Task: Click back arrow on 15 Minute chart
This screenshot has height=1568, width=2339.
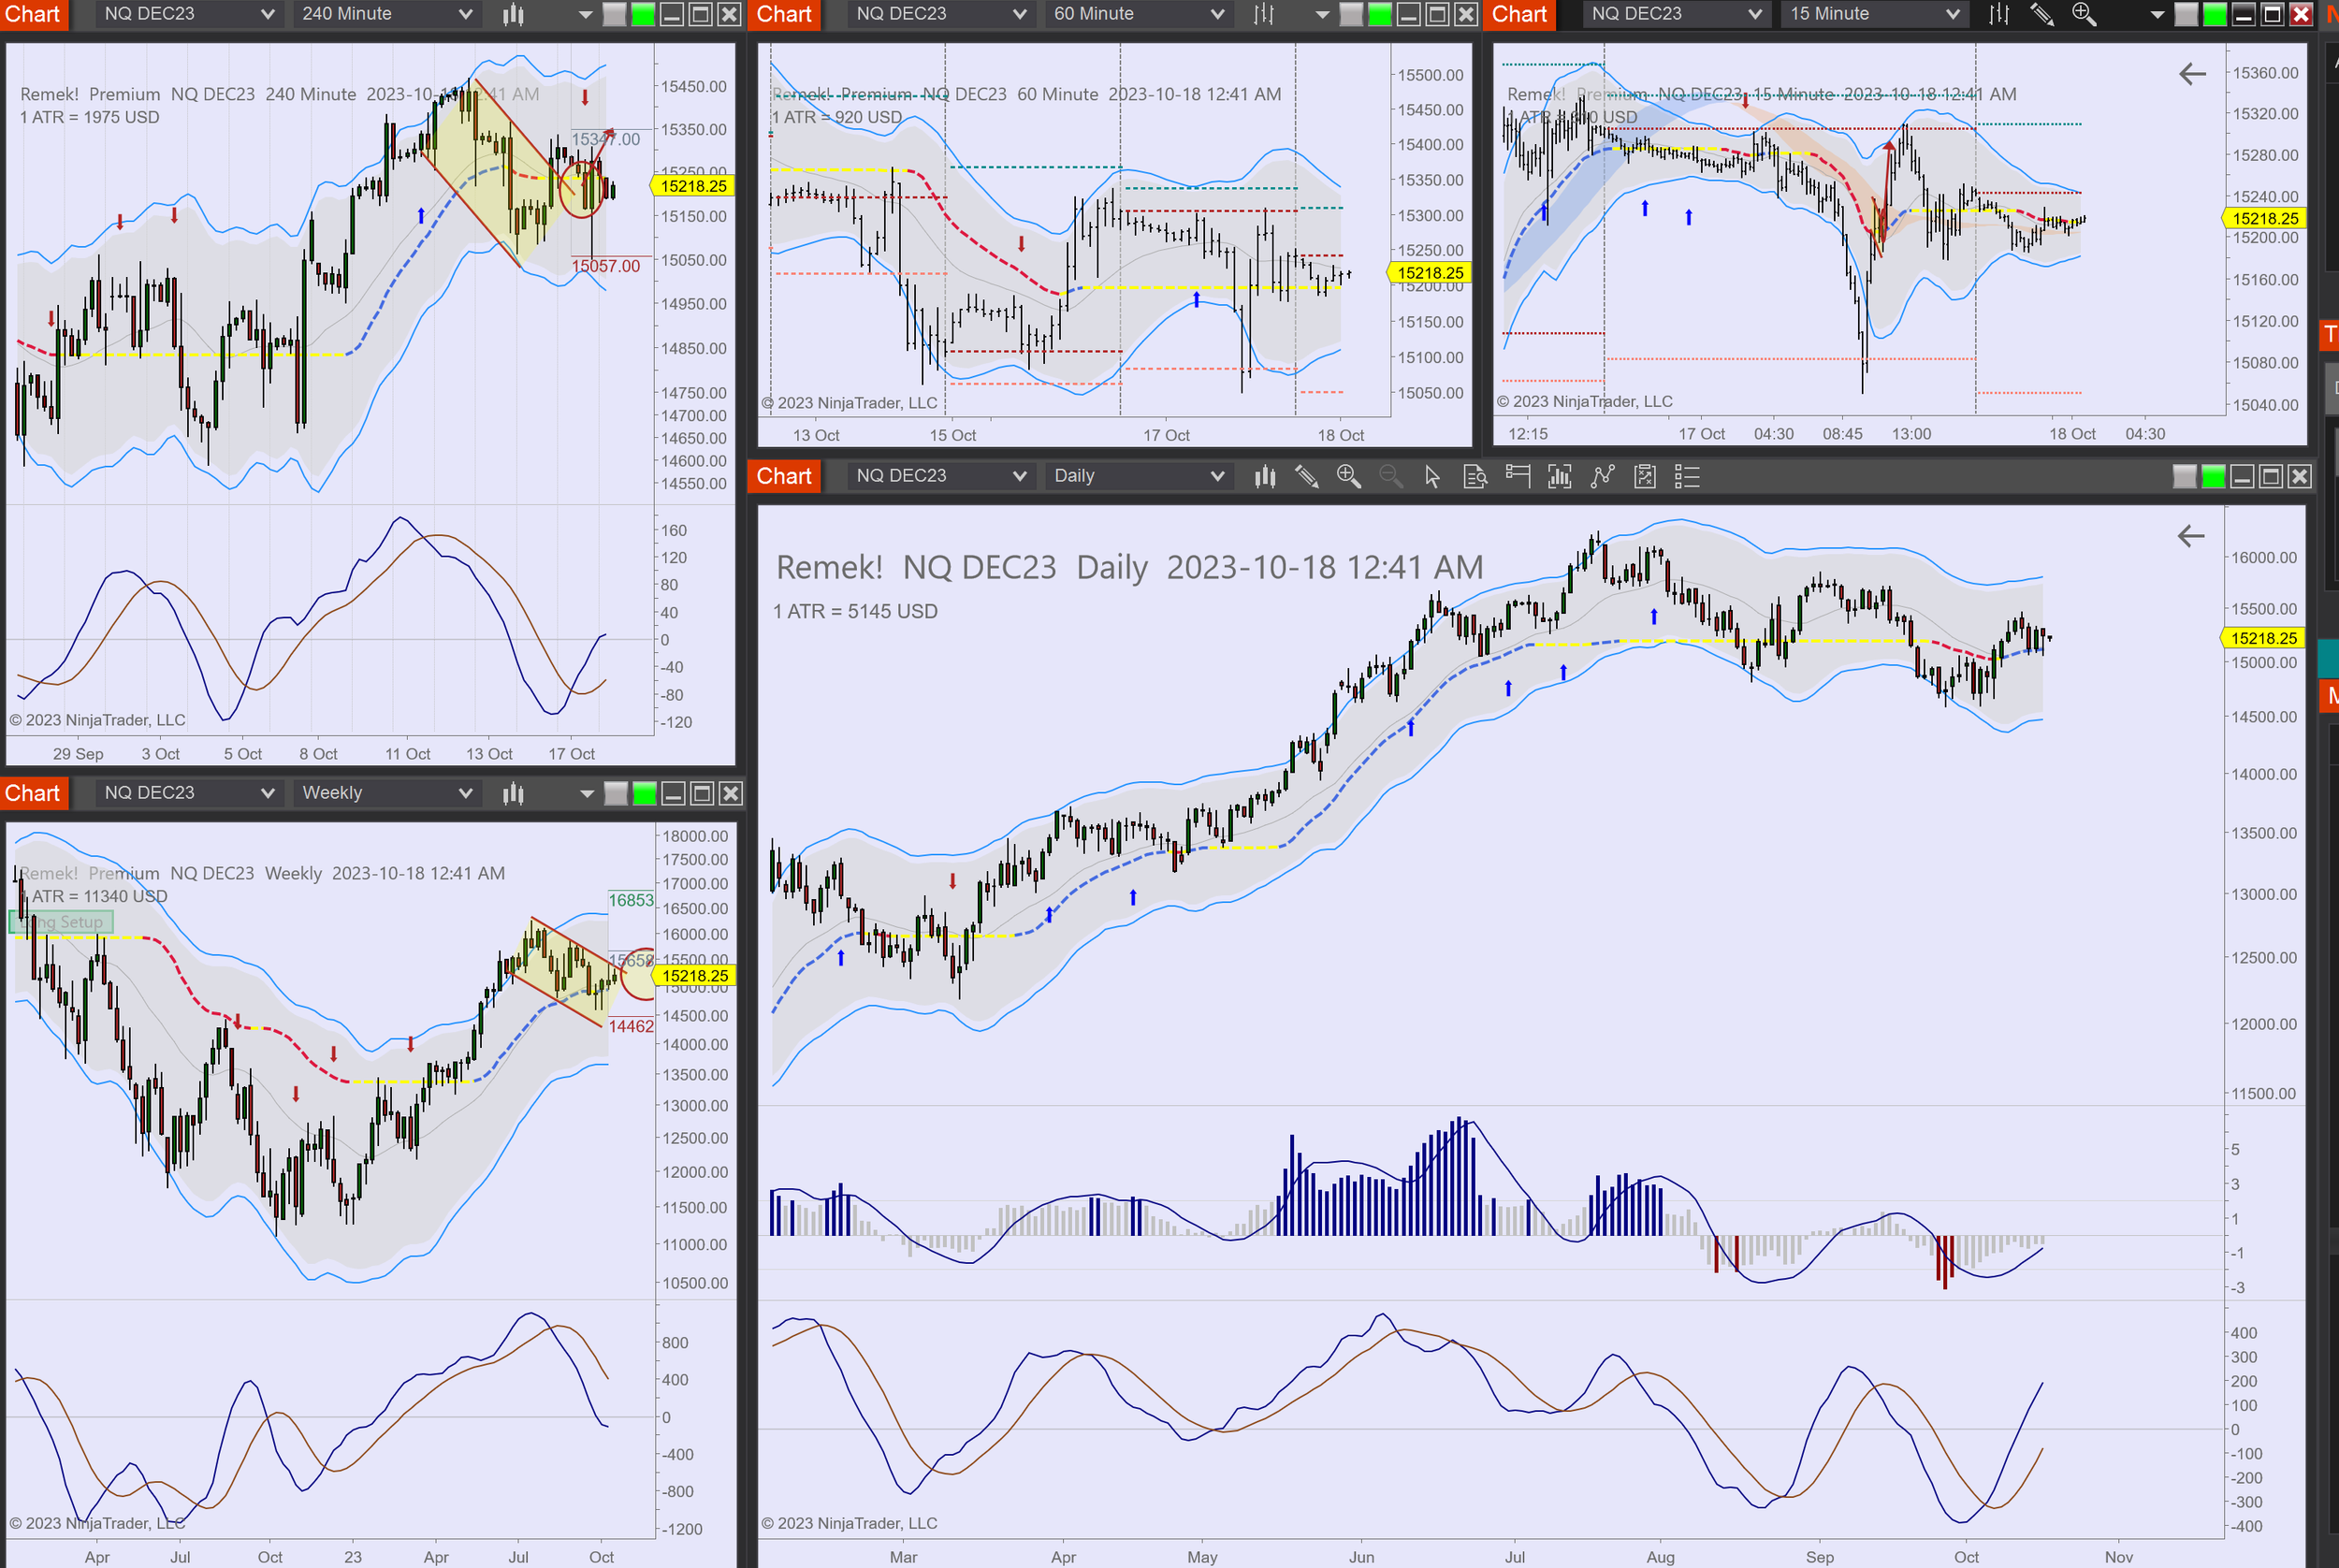Action: coord(2191,74)
